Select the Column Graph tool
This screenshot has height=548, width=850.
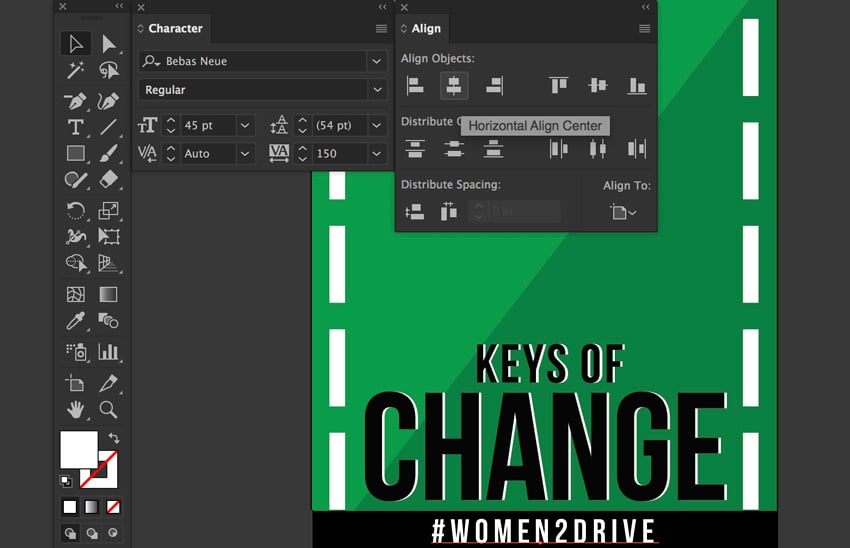click(108, 352)
